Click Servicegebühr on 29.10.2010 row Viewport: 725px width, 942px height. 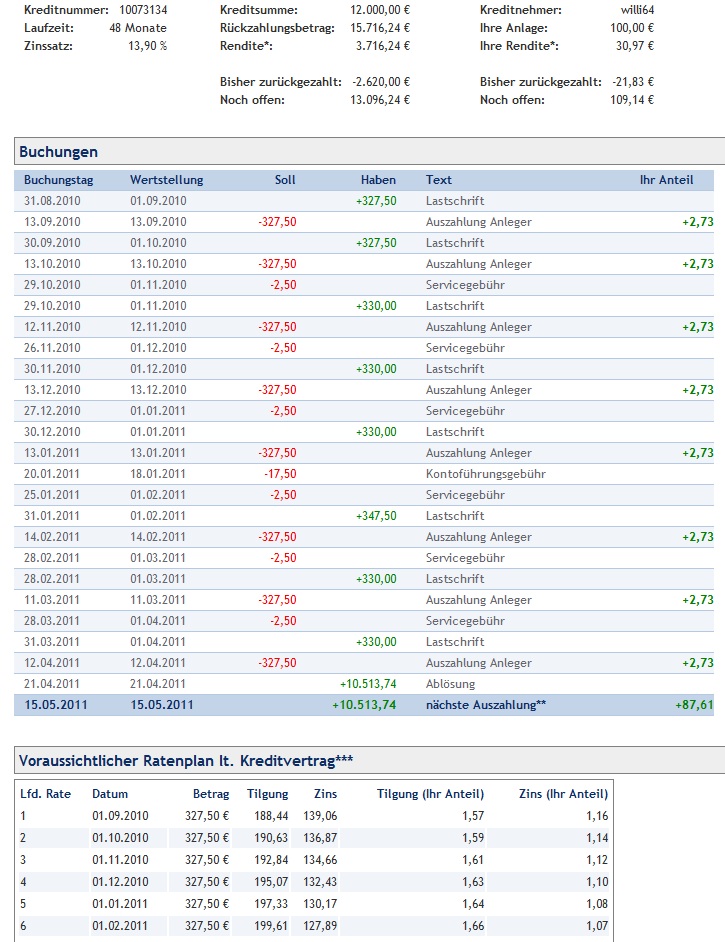tap(465, 285)
